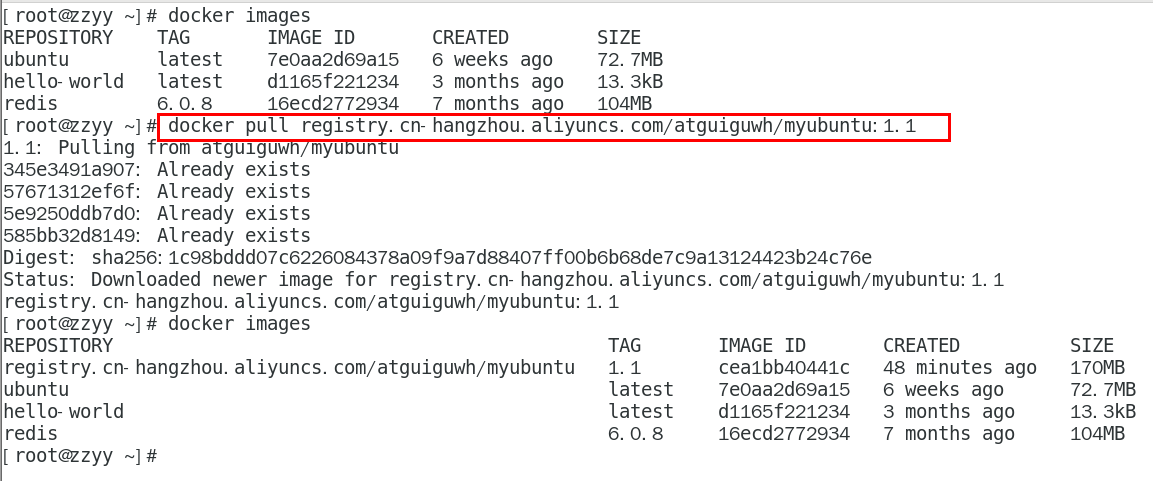Click the 170MB size value
Image resolution: width=1153 pixels, height=481 pixels.
[1097, 368]
